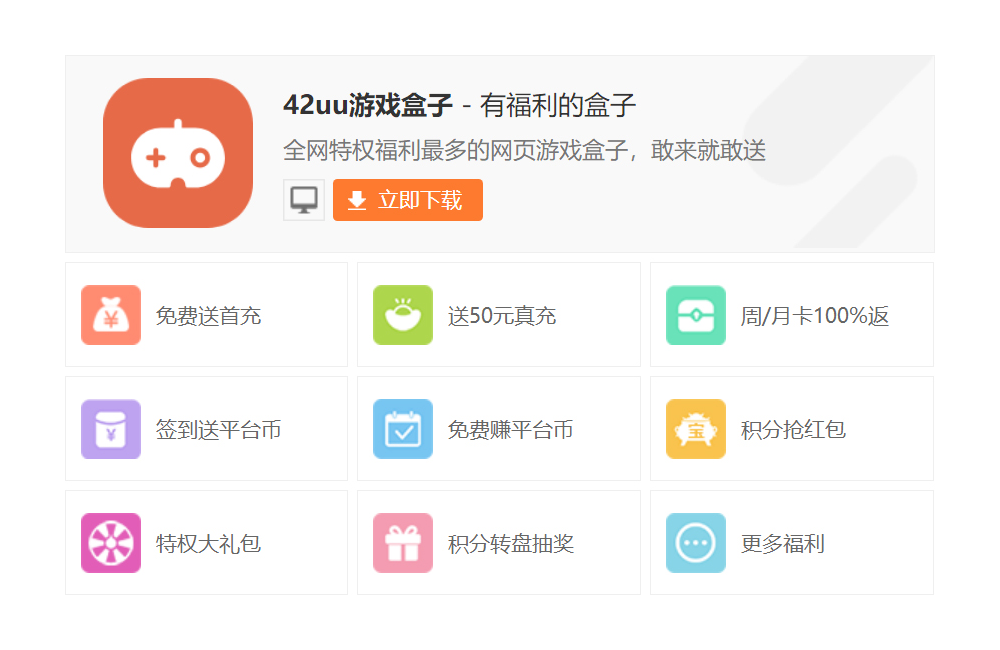
Task: Click the 42uu游戏盒子 title text
Action: click(368, 105)
